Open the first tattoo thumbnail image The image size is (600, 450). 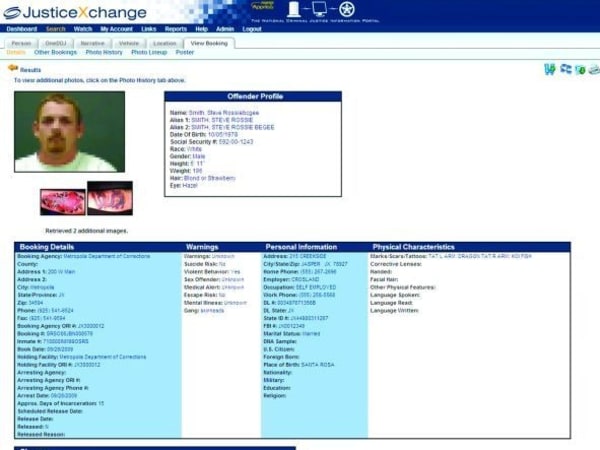(x=62, y=198)
